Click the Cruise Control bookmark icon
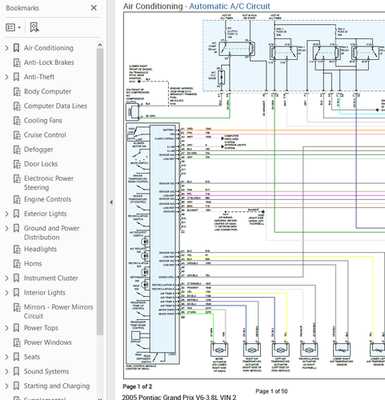 tap(16, 135)
